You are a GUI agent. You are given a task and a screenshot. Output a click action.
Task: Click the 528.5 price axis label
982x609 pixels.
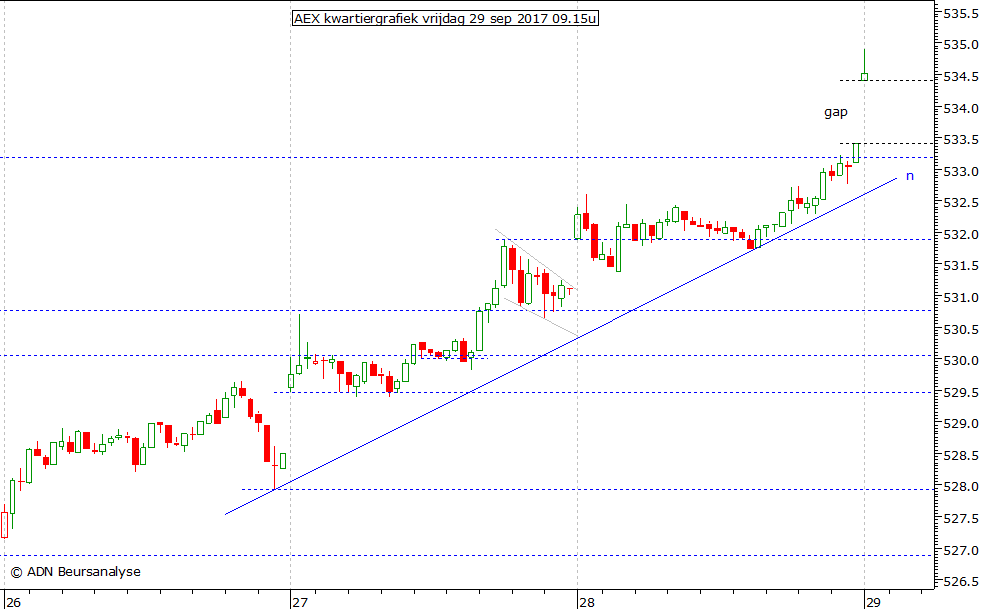click(x=961, y=455)
